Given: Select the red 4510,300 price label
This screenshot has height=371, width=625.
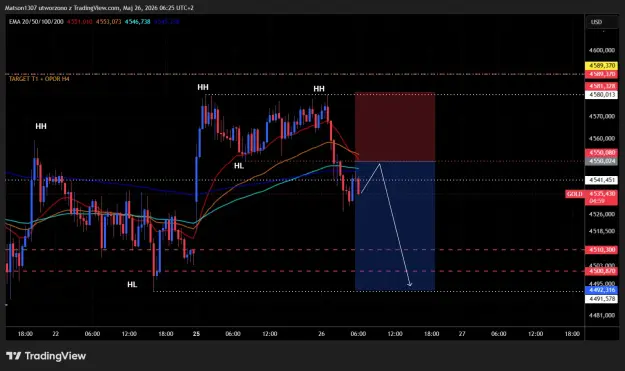Looking at the screenshot, I should (601, 250).
